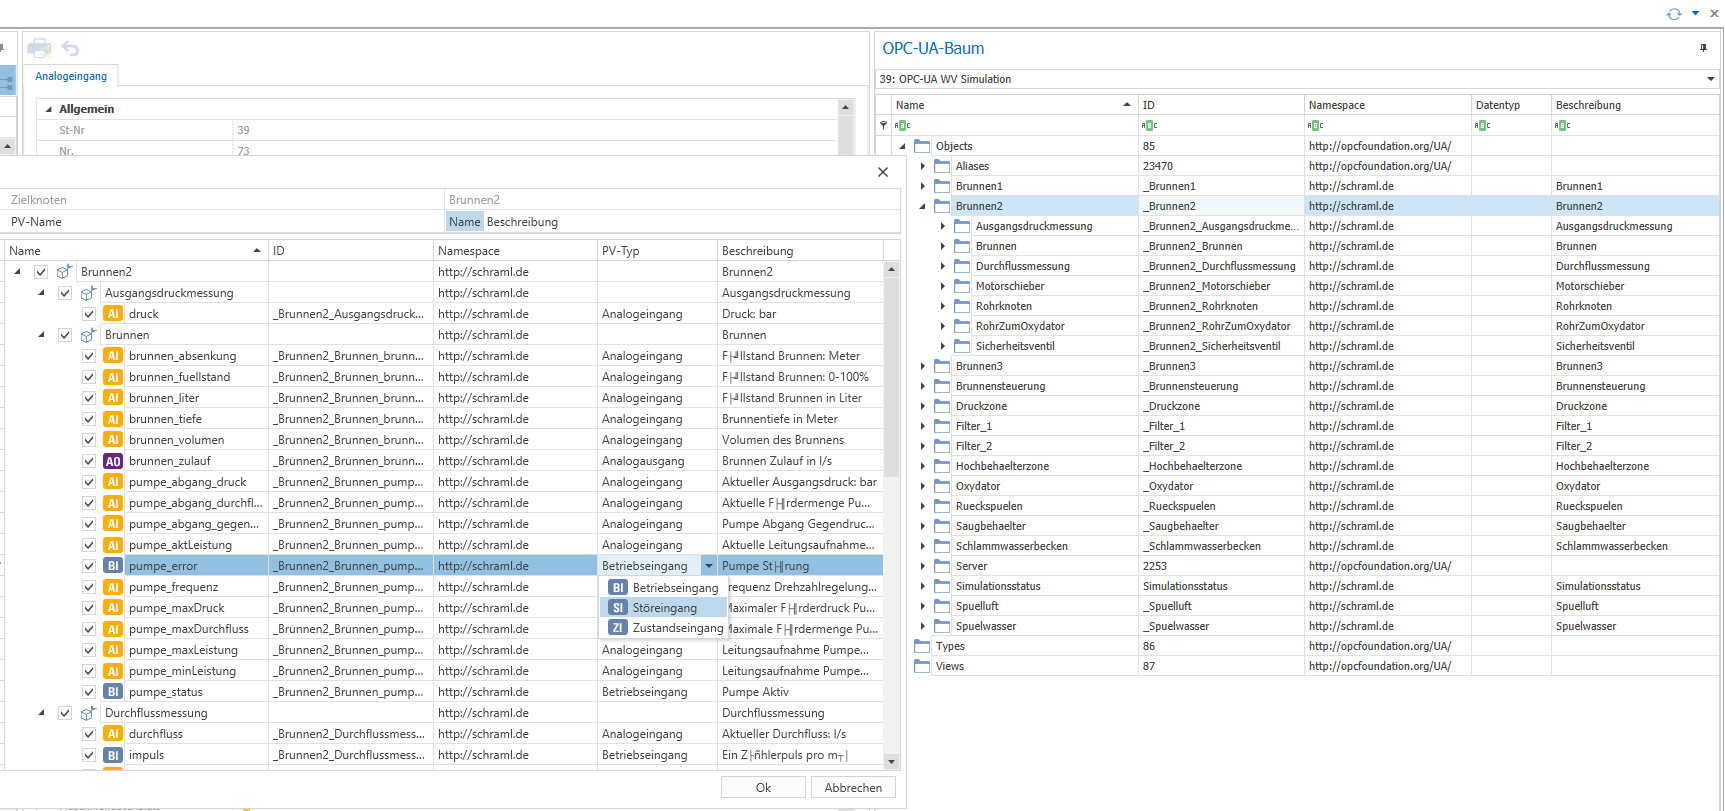Close the dialog with the X button

[x=883, y=172]
